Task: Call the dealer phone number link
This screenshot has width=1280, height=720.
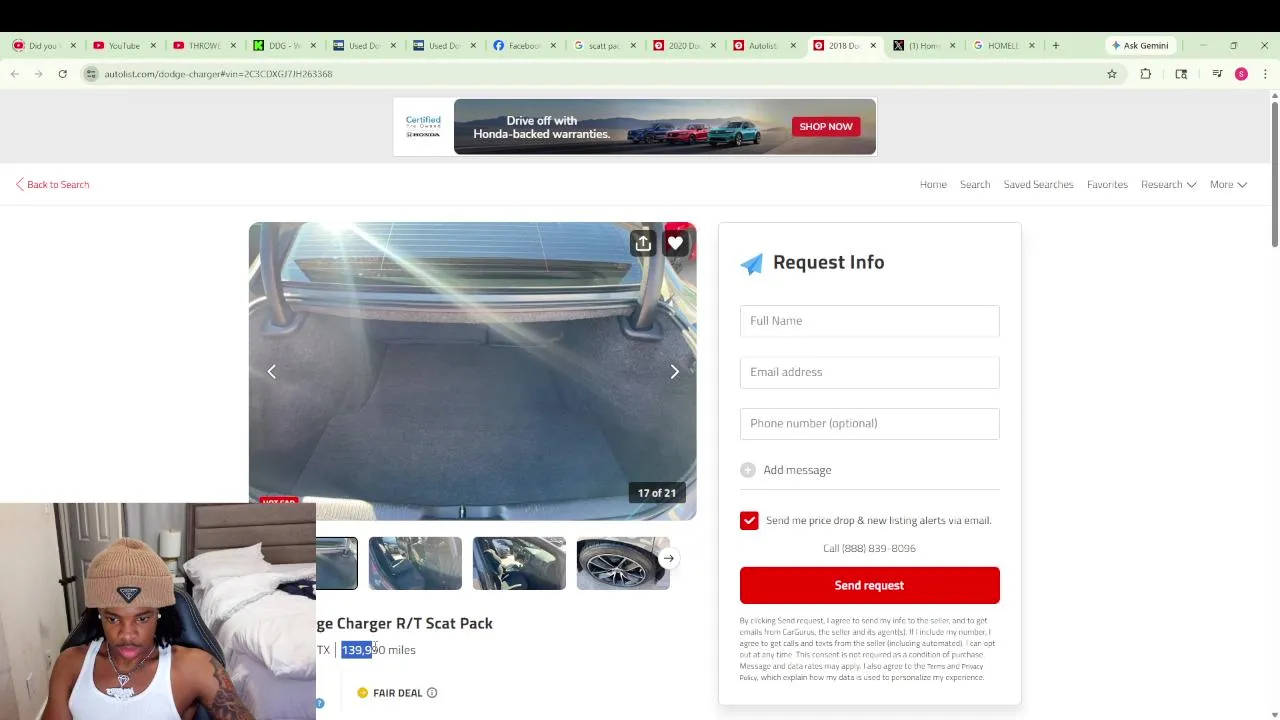Action: click(x=869, y=548)
